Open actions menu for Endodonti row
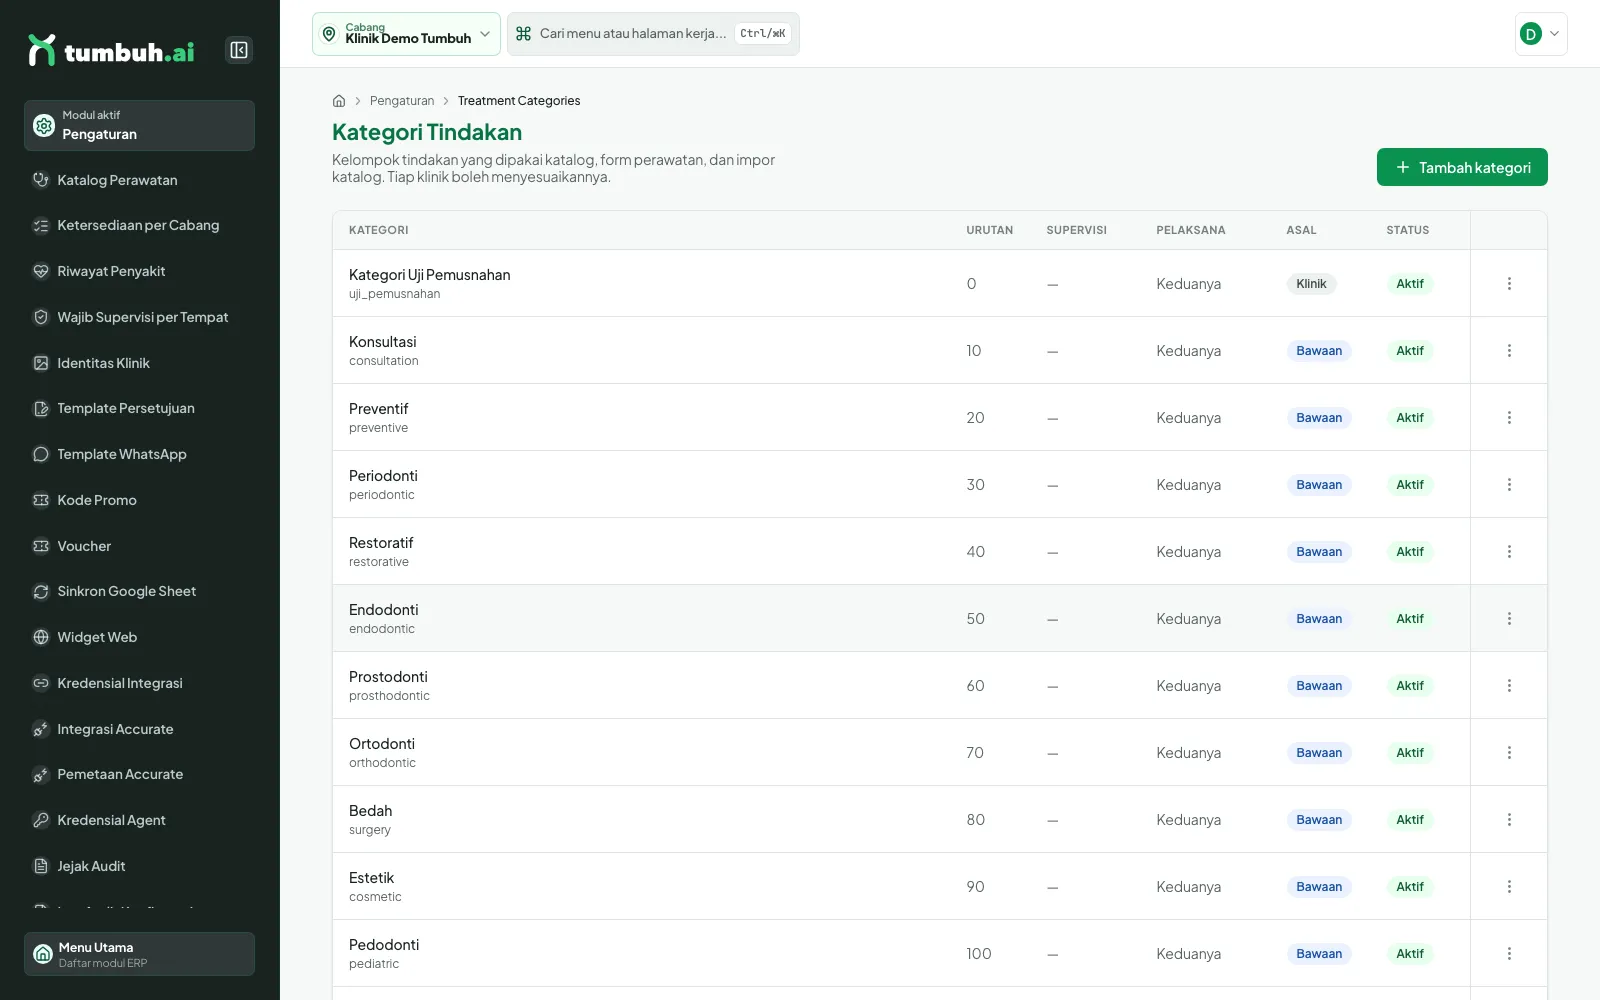1600x1000 pixels. tap(1509, 619)
